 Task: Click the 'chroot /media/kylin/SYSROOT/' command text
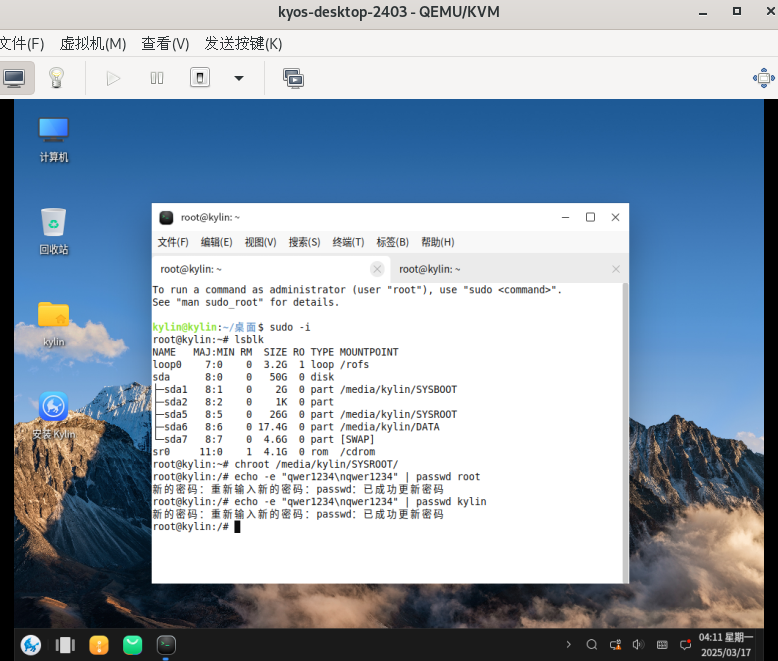click(x=316, y=464)
